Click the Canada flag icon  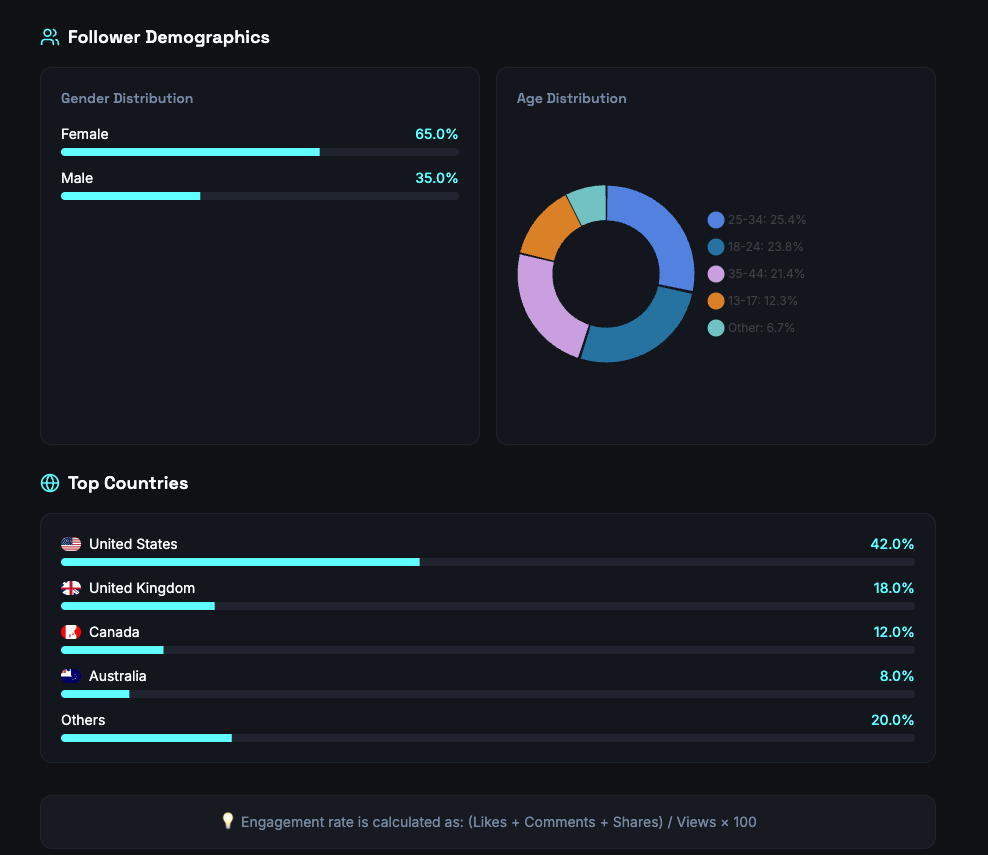(70, 631)
